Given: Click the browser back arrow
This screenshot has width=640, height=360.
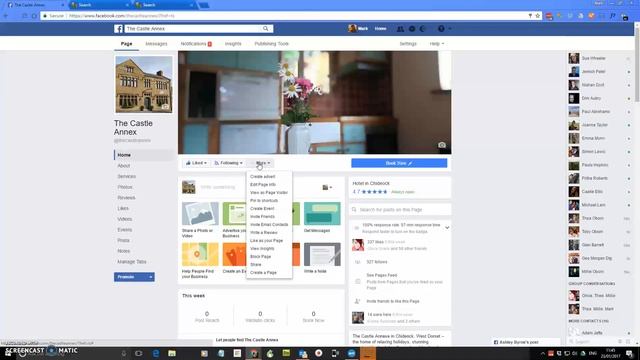Looking at the screenshot, I should click(x=6, y=16).
